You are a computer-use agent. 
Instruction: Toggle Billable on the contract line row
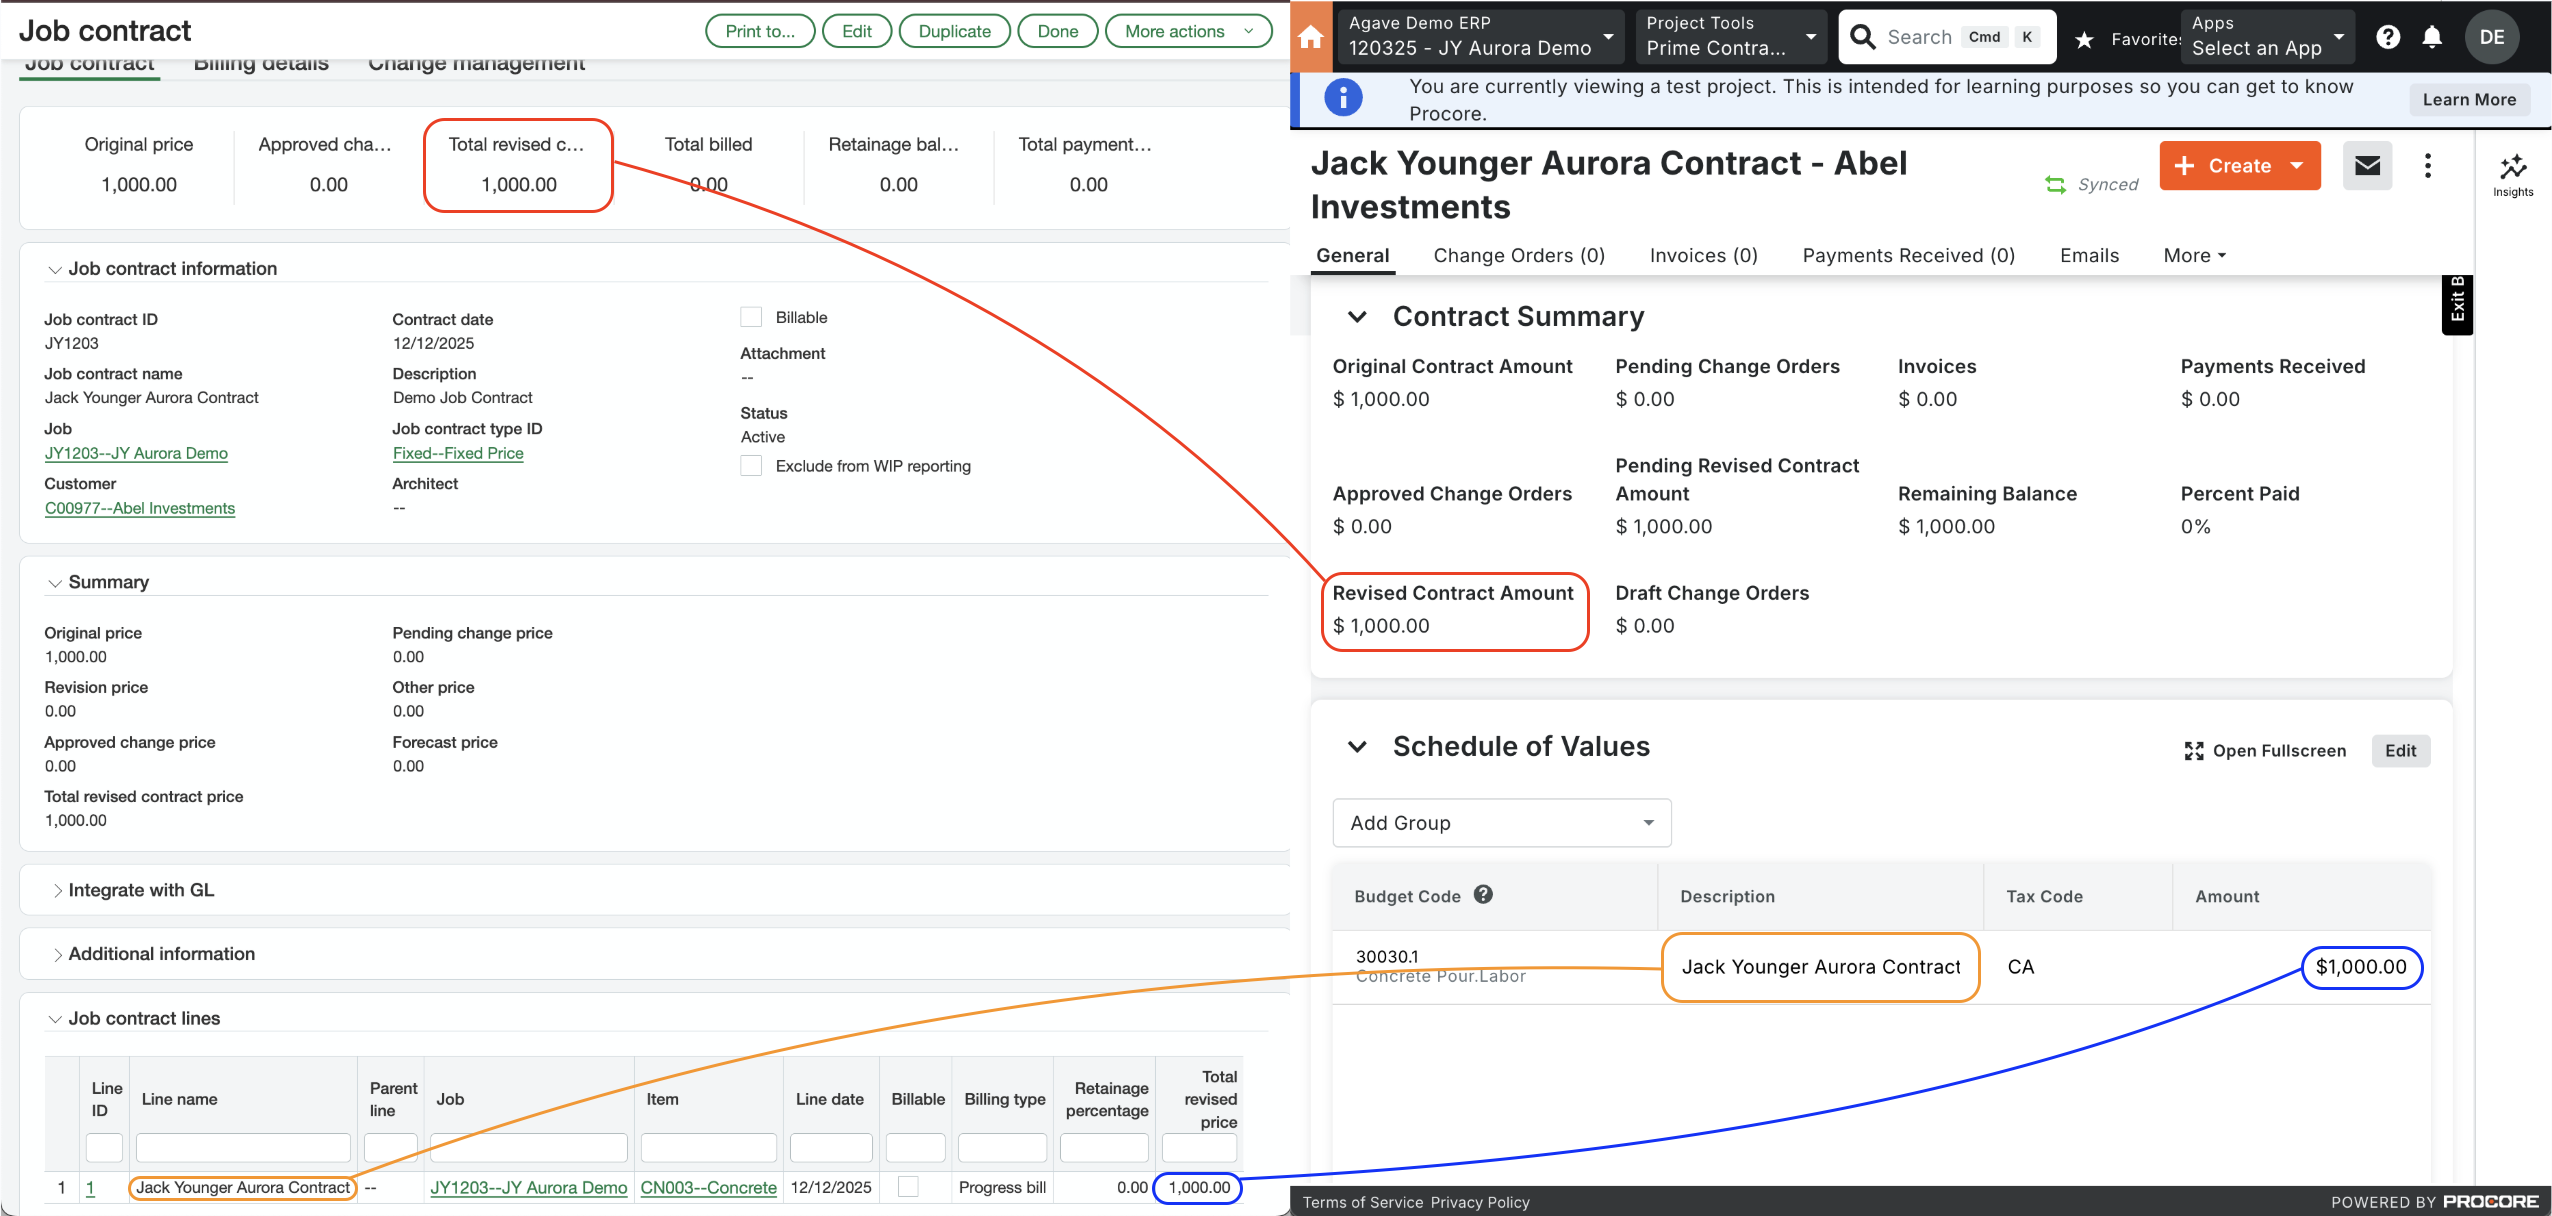pyautogui.click(x=908, y=1186)
